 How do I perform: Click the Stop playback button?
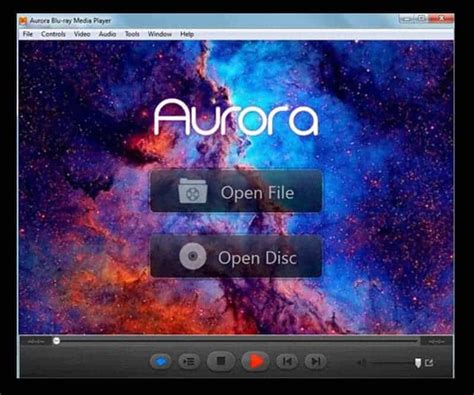click(x=221, y=361)
